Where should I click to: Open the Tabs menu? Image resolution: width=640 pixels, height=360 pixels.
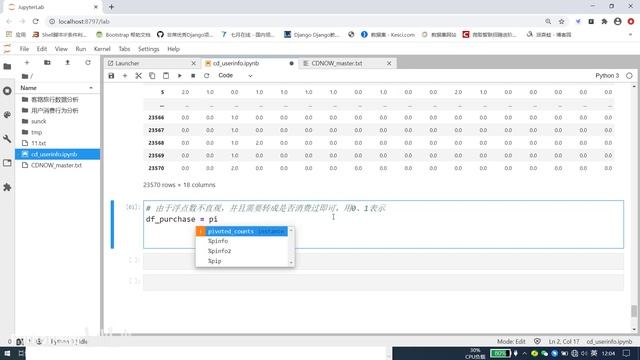pyautogui.click(x=124, y=49)
